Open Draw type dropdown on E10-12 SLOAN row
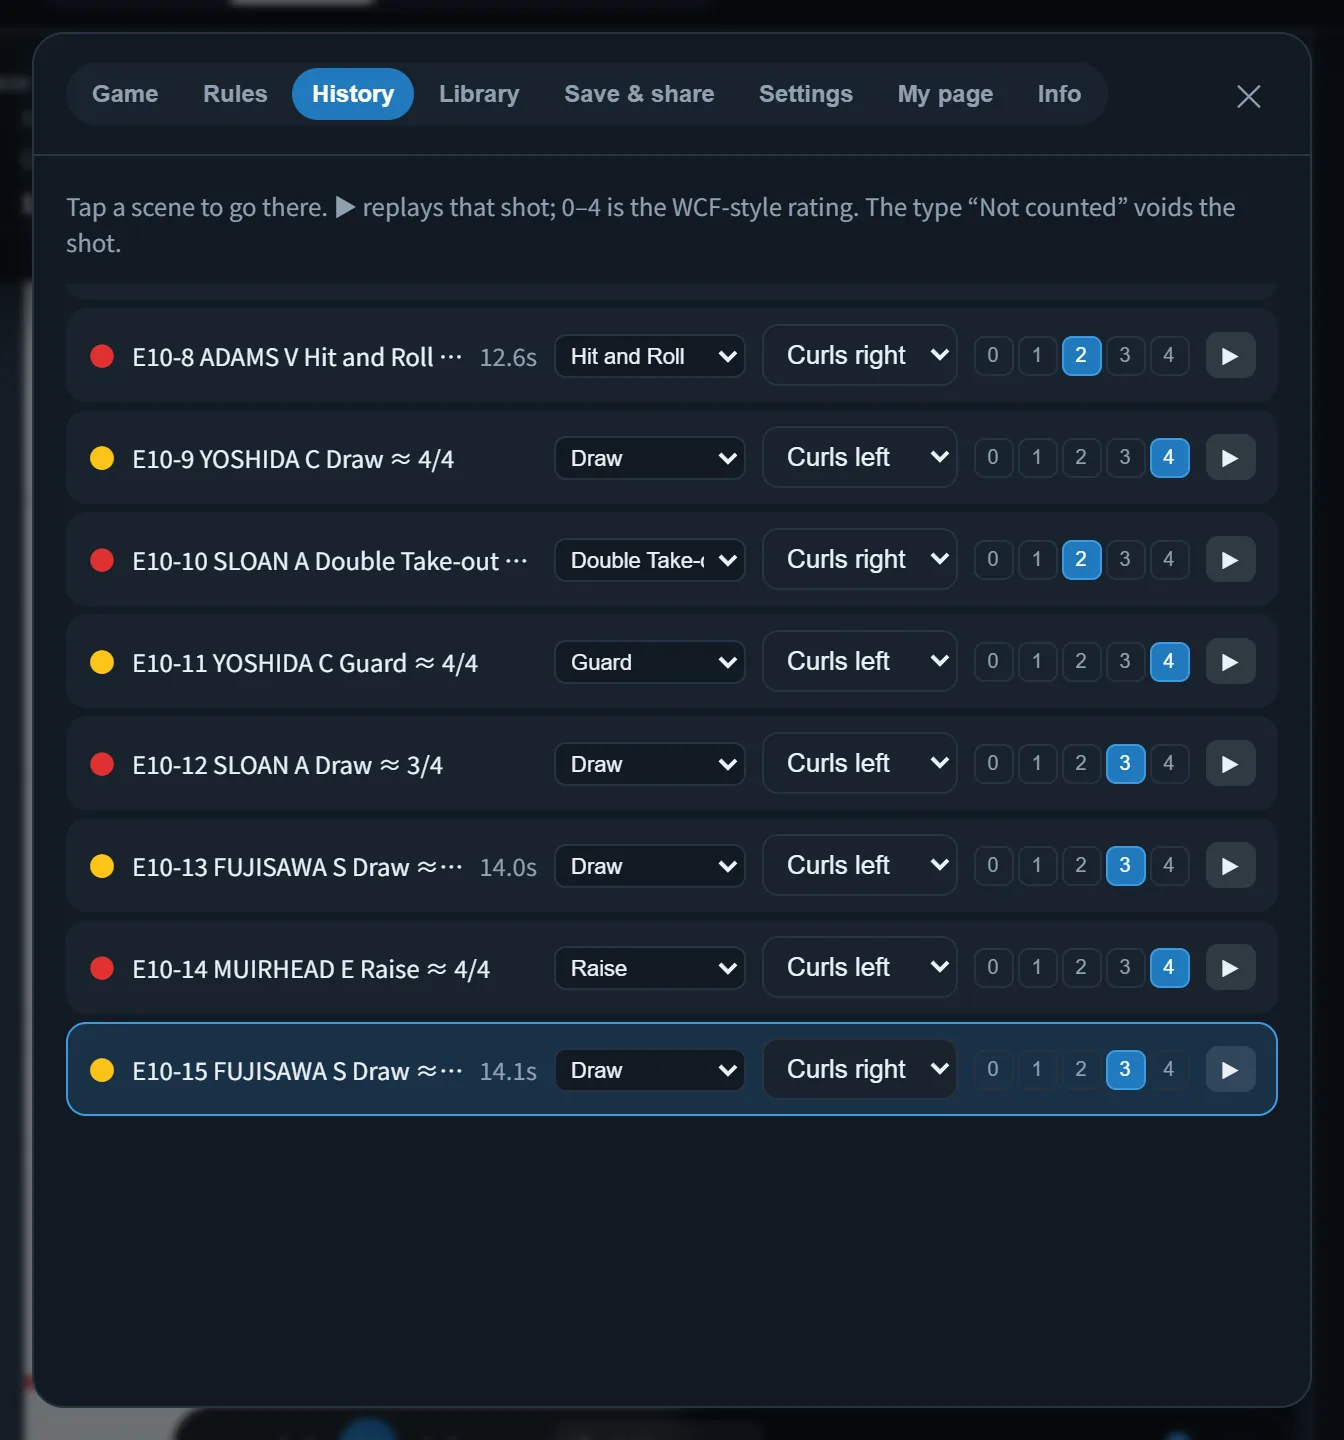 pos(650,764)
